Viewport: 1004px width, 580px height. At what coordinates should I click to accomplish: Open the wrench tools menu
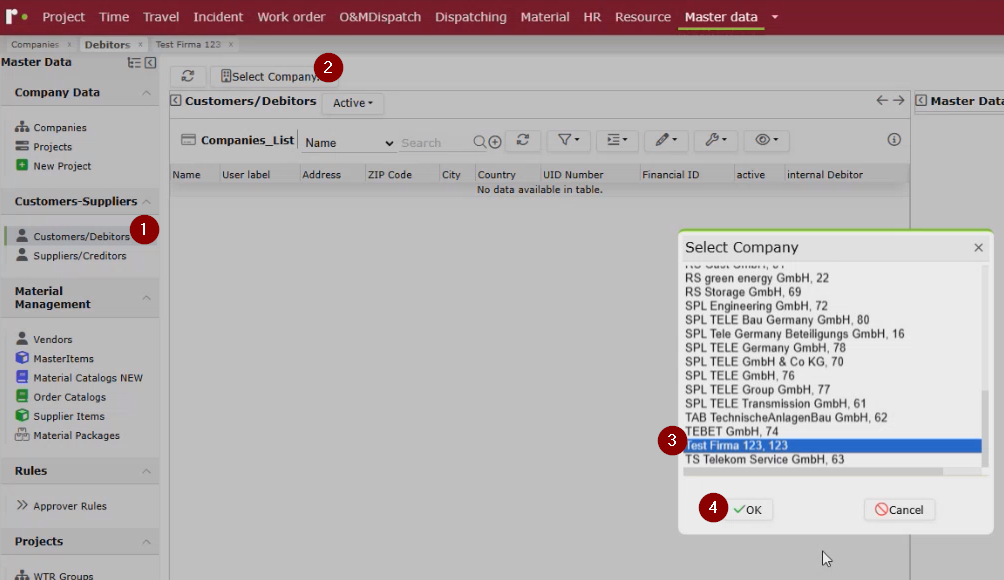pos(715,140)
